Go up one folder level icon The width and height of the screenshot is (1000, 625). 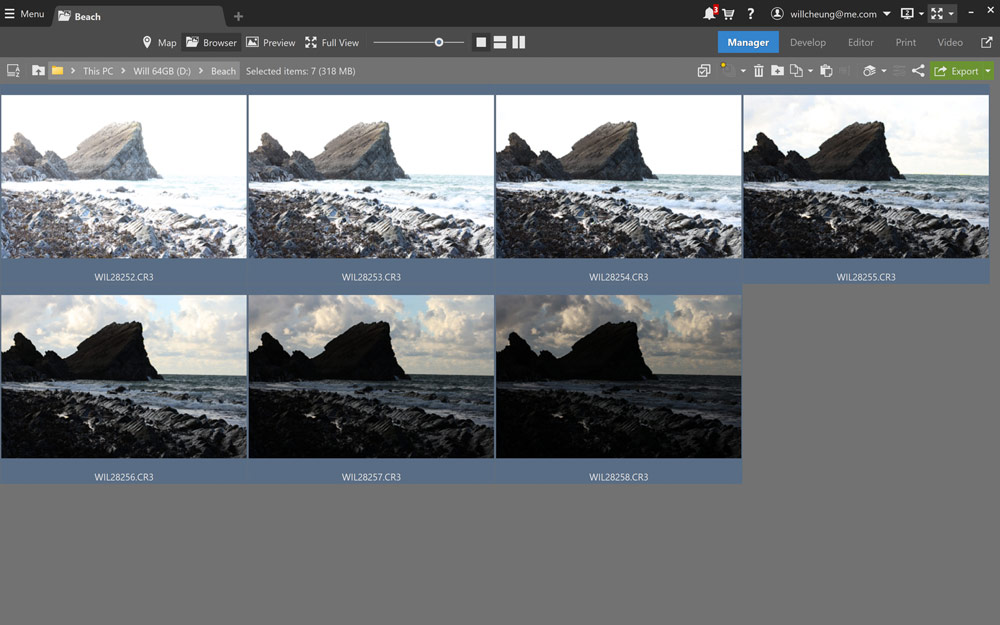click(38, 71)
